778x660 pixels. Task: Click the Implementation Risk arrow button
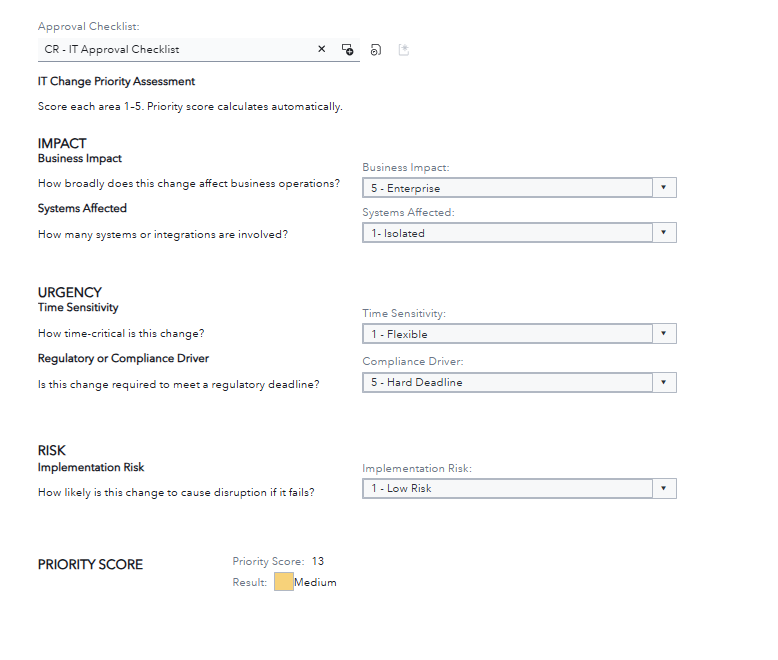[664, 488]
